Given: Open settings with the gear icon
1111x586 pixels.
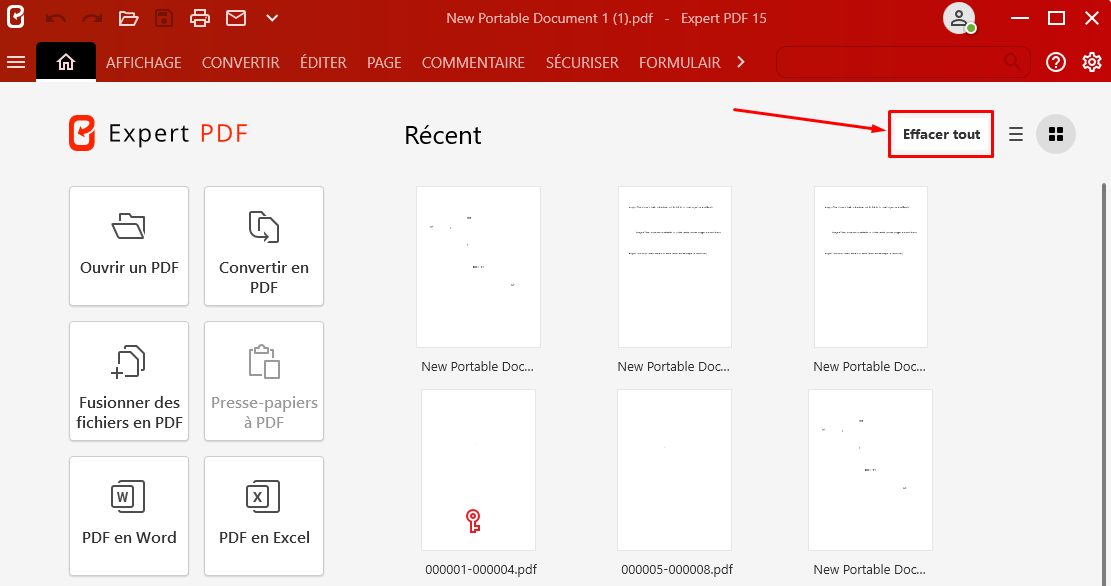Looking at the screenshot, I should click(x=1092, y=62).
